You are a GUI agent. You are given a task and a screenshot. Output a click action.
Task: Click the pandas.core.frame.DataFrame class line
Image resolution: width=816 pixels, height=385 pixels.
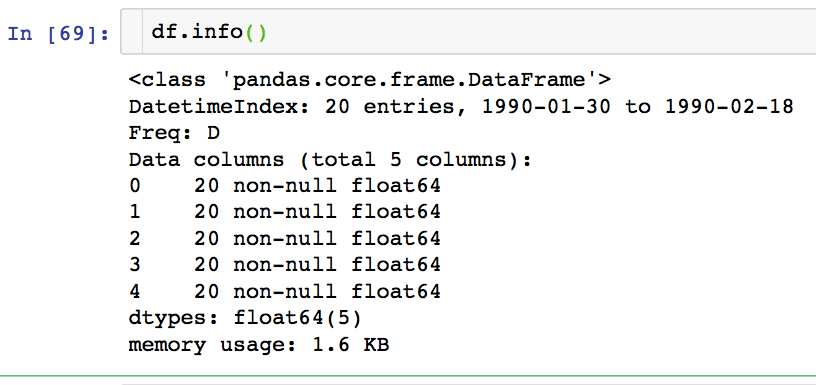tap(369, 80)
